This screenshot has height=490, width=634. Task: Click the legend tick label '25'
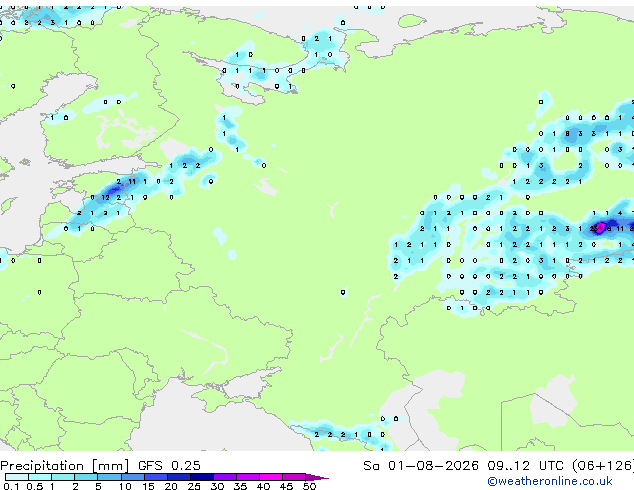[194, 486]
